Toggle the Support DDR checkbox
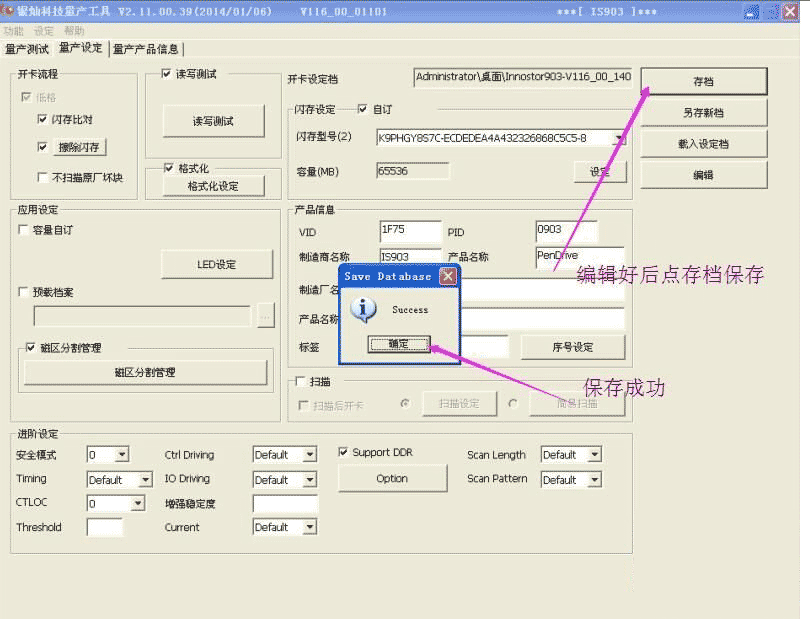Viewport: 810px width, 619px height. [x=345, y=452]
